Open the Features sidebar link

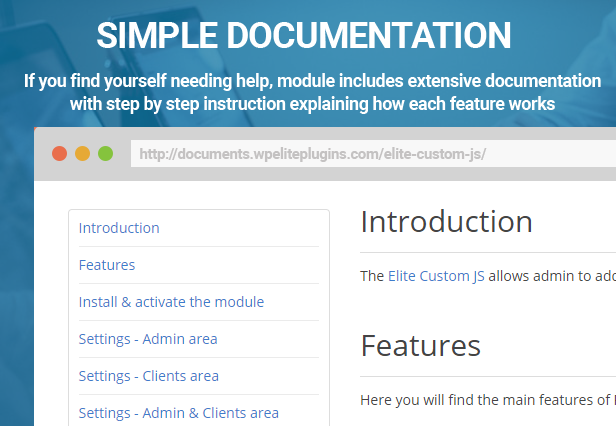pyautogui.click(x=107, y=265)
